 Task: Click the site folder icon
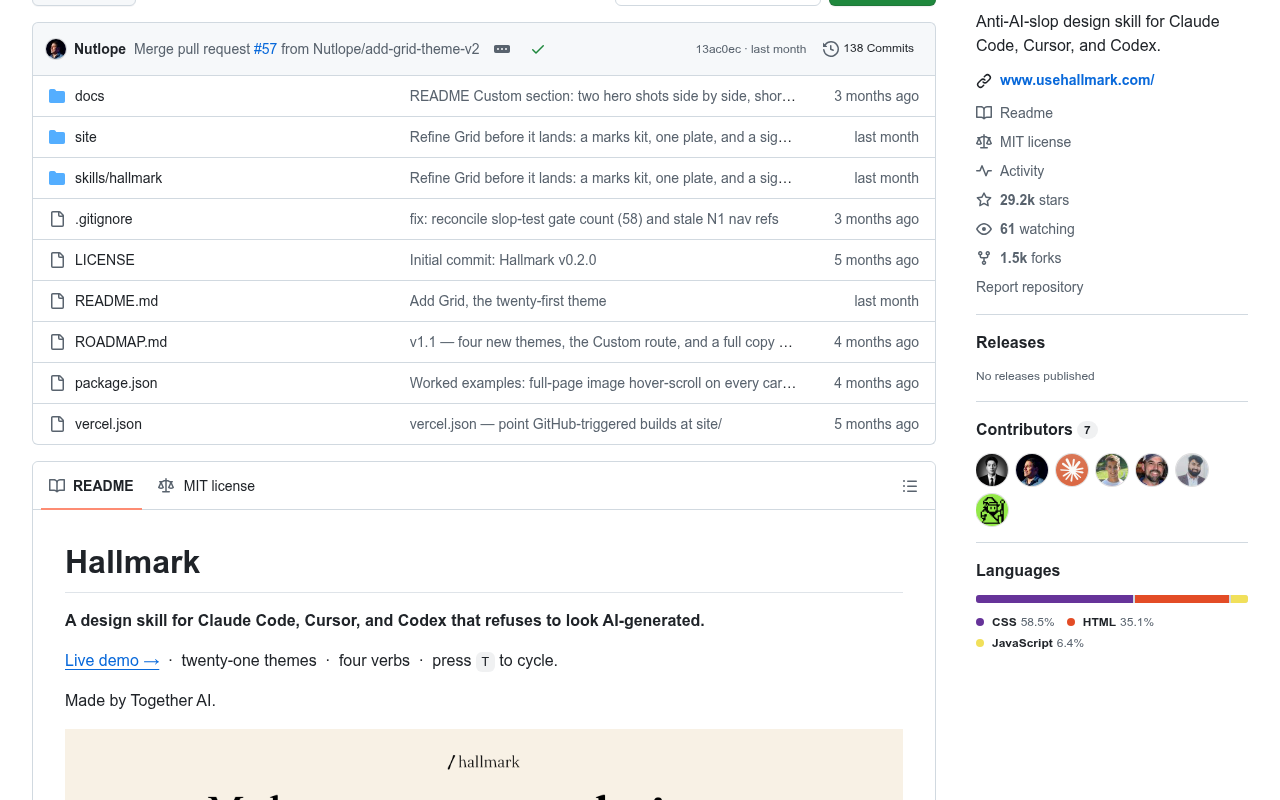tap(57, 137)
